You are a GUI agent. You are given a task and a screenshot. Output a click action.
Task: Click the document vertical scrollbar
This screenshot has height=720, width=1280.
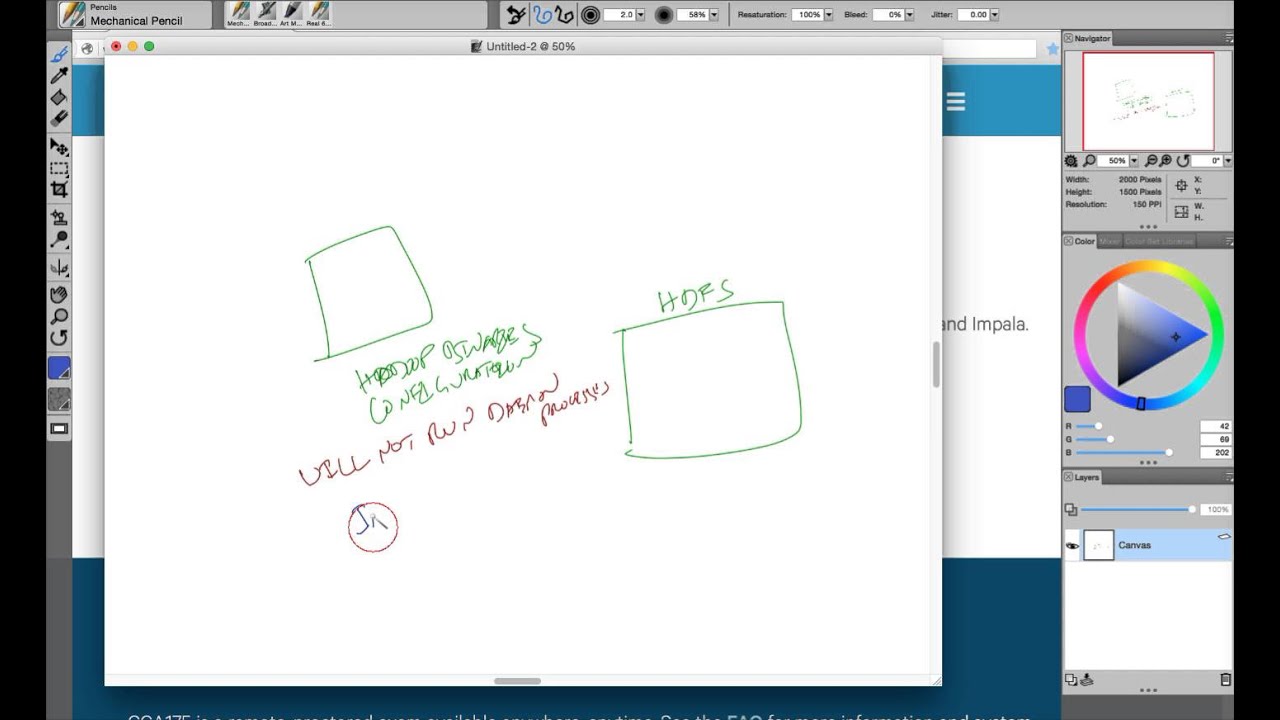click(x=936, y=364)
